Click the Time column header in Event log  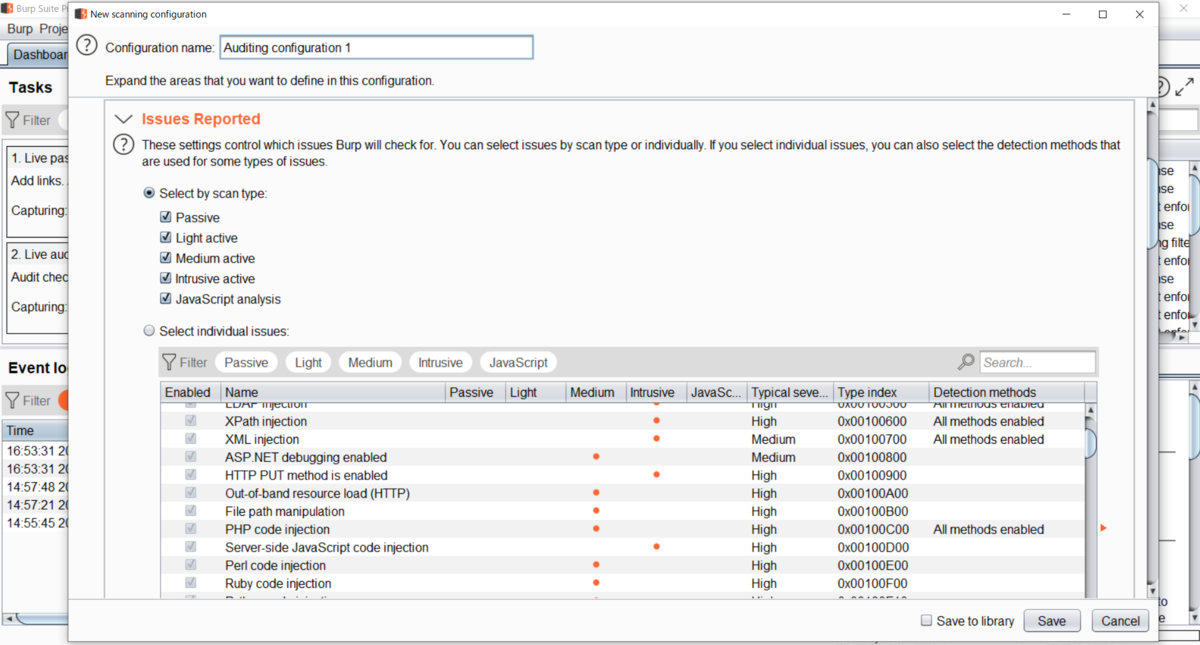click(36, 431)
